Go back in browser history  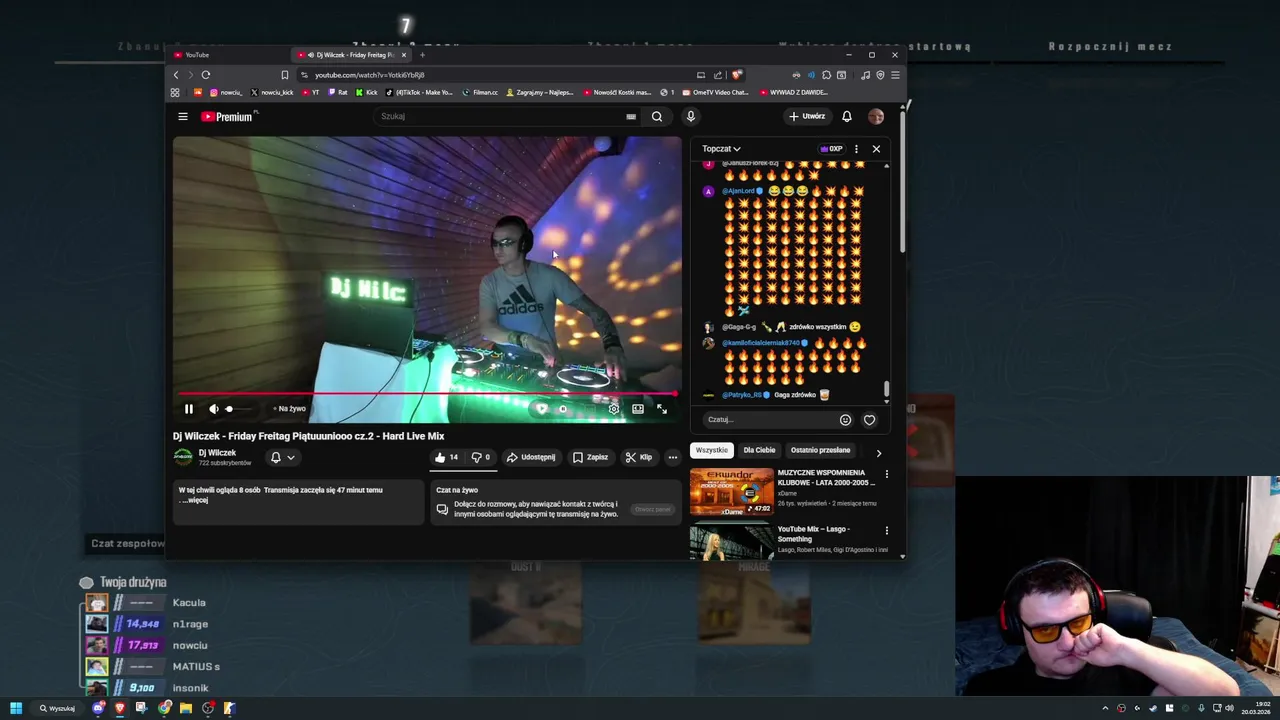(176, 75)
